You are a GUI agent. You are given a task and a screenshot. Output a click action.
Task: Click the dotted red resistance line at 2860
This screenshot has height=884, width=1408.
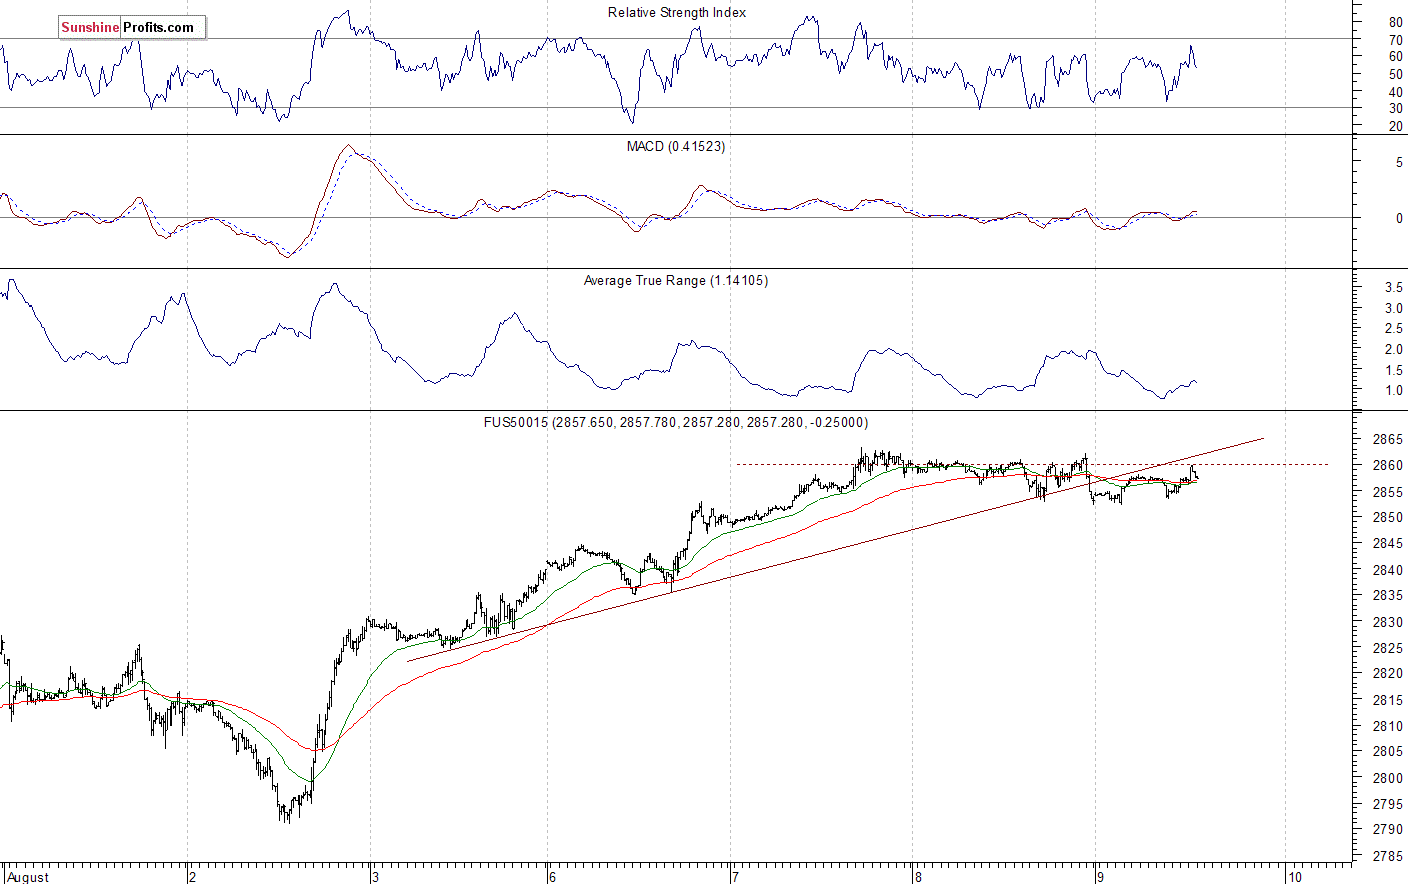click(x=1033, y=464)
